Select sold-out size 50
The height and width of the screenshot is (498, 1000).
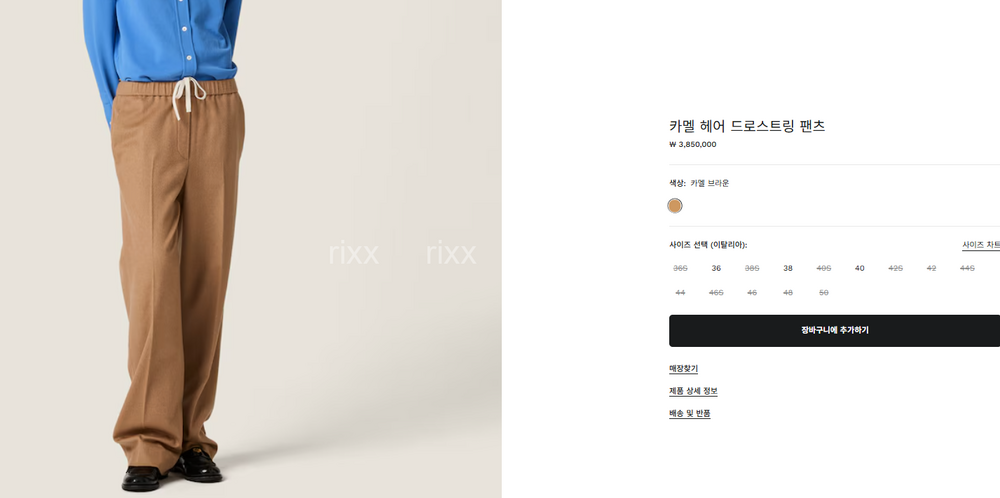click(x=824, y=293)
